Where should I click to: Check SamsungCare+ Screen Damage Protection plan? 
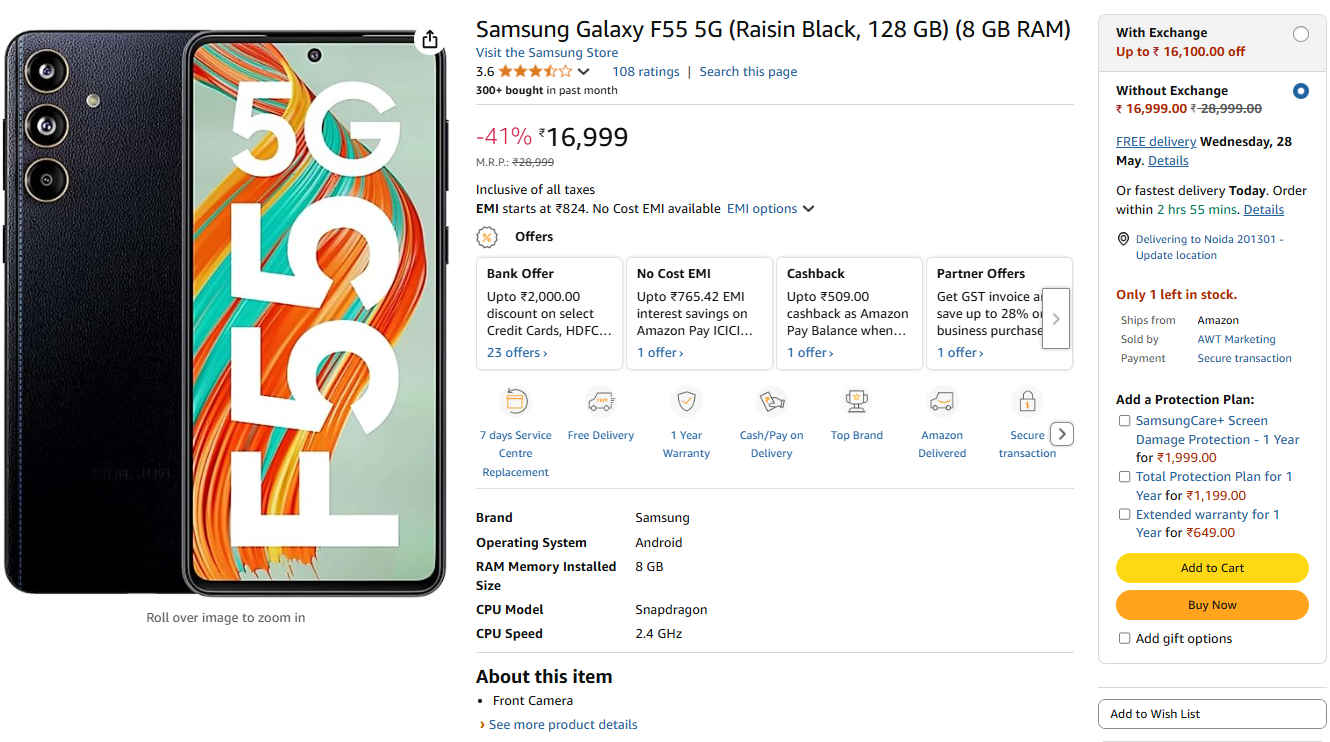[1125, 421]
